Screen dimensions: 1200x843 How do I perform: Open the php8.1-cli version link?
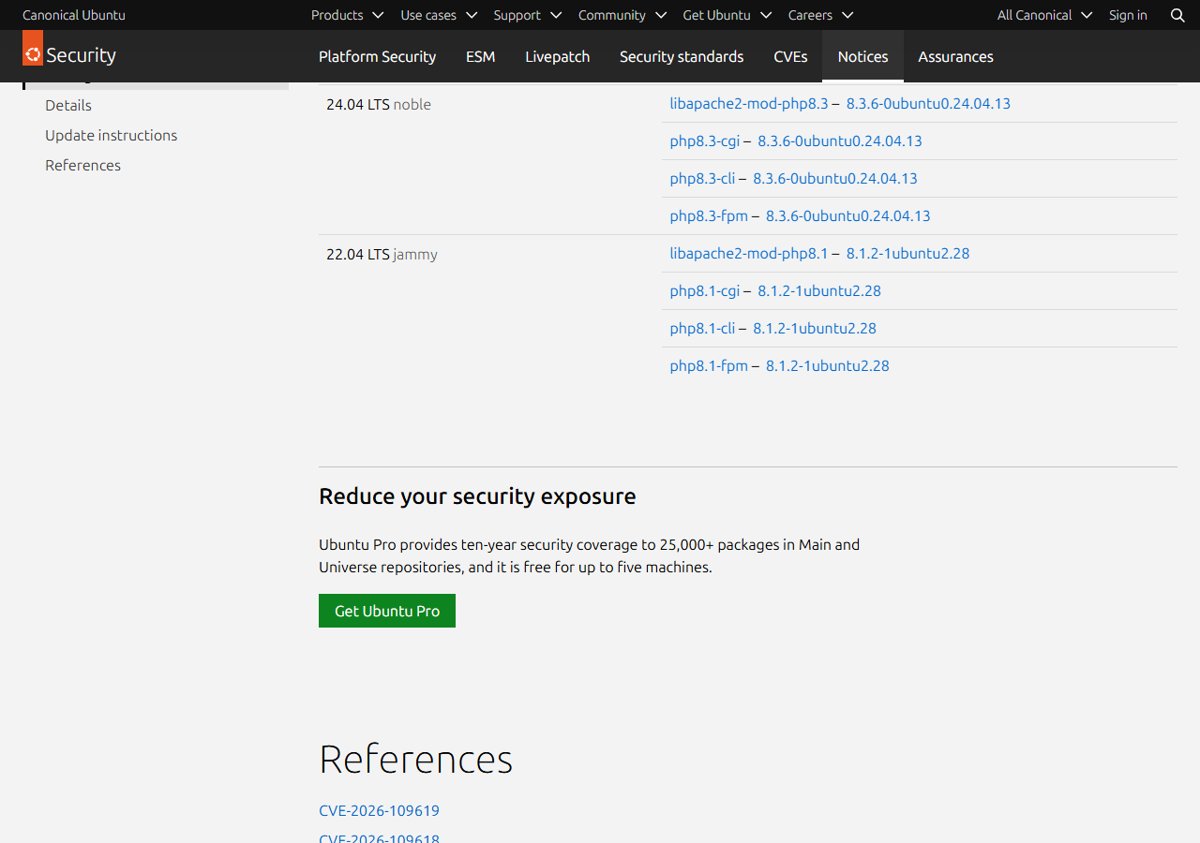814,328
